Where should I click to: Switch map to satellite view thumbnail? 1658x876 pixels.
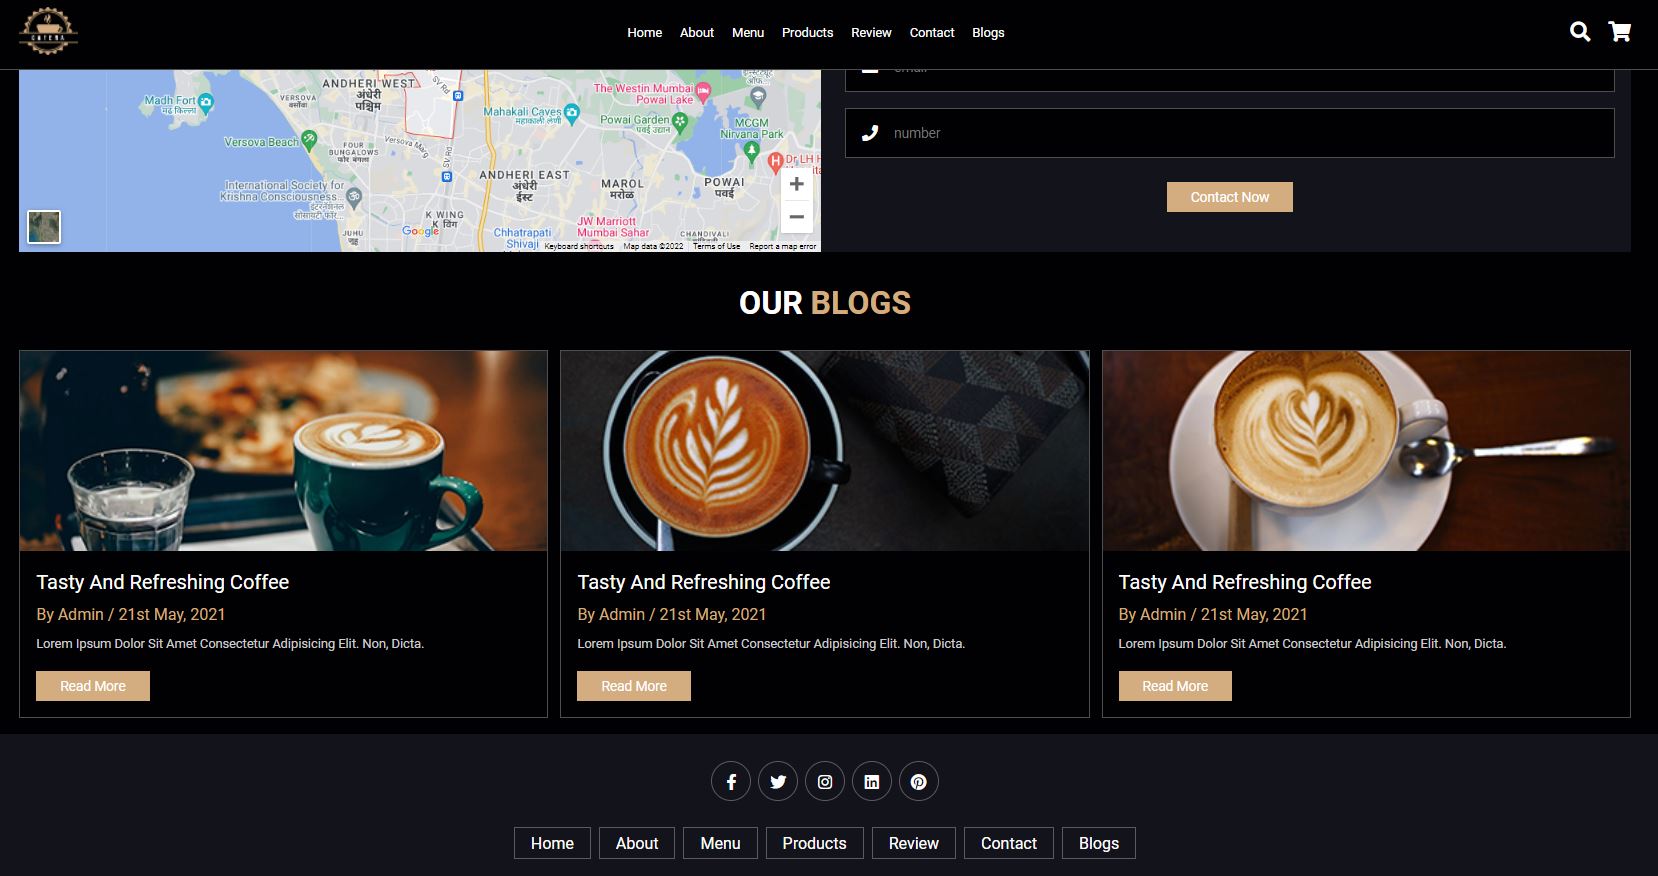click(x=44, y=227)
